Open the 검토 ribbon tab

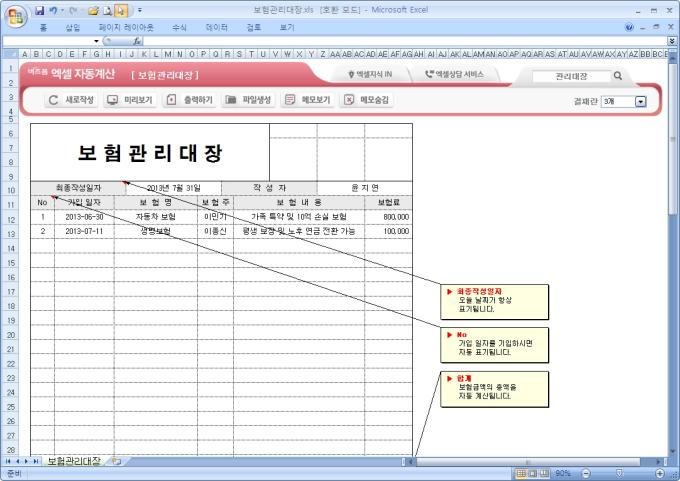pyautogui.click(x=254, y=27)
